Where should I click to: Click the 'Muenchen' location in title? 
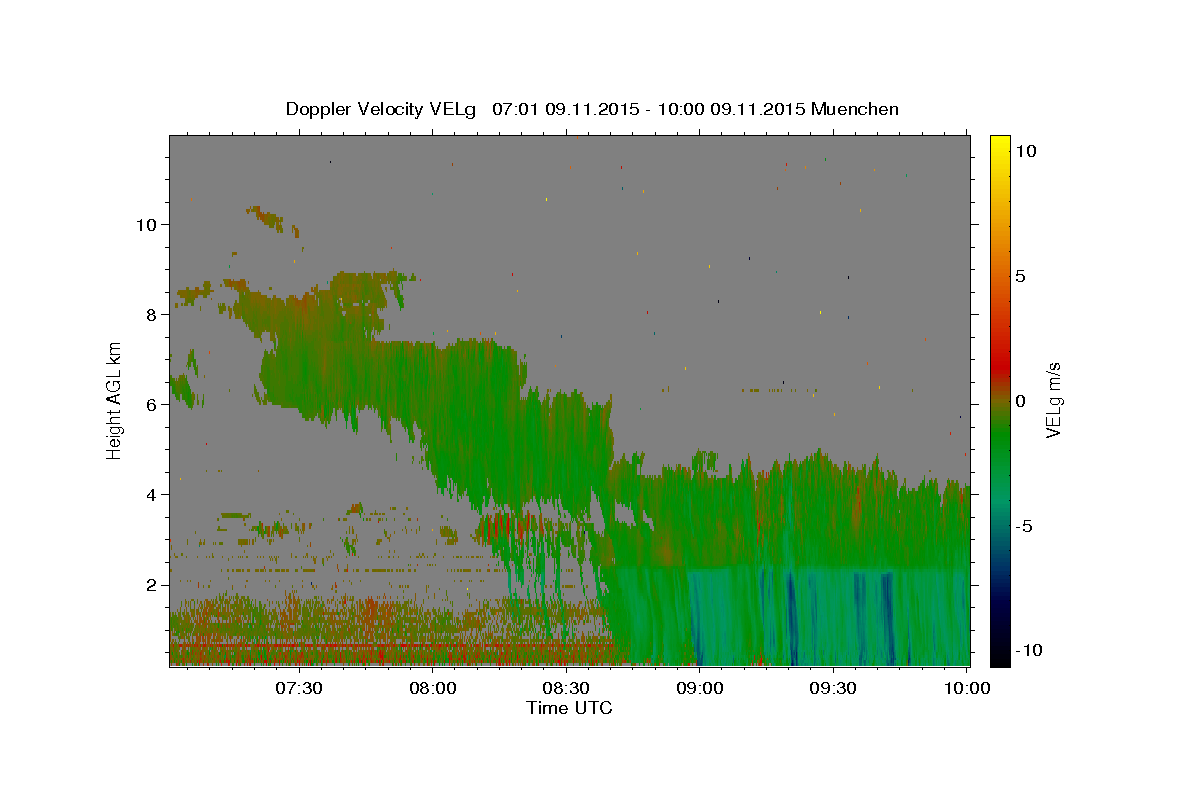click(855, 109)
